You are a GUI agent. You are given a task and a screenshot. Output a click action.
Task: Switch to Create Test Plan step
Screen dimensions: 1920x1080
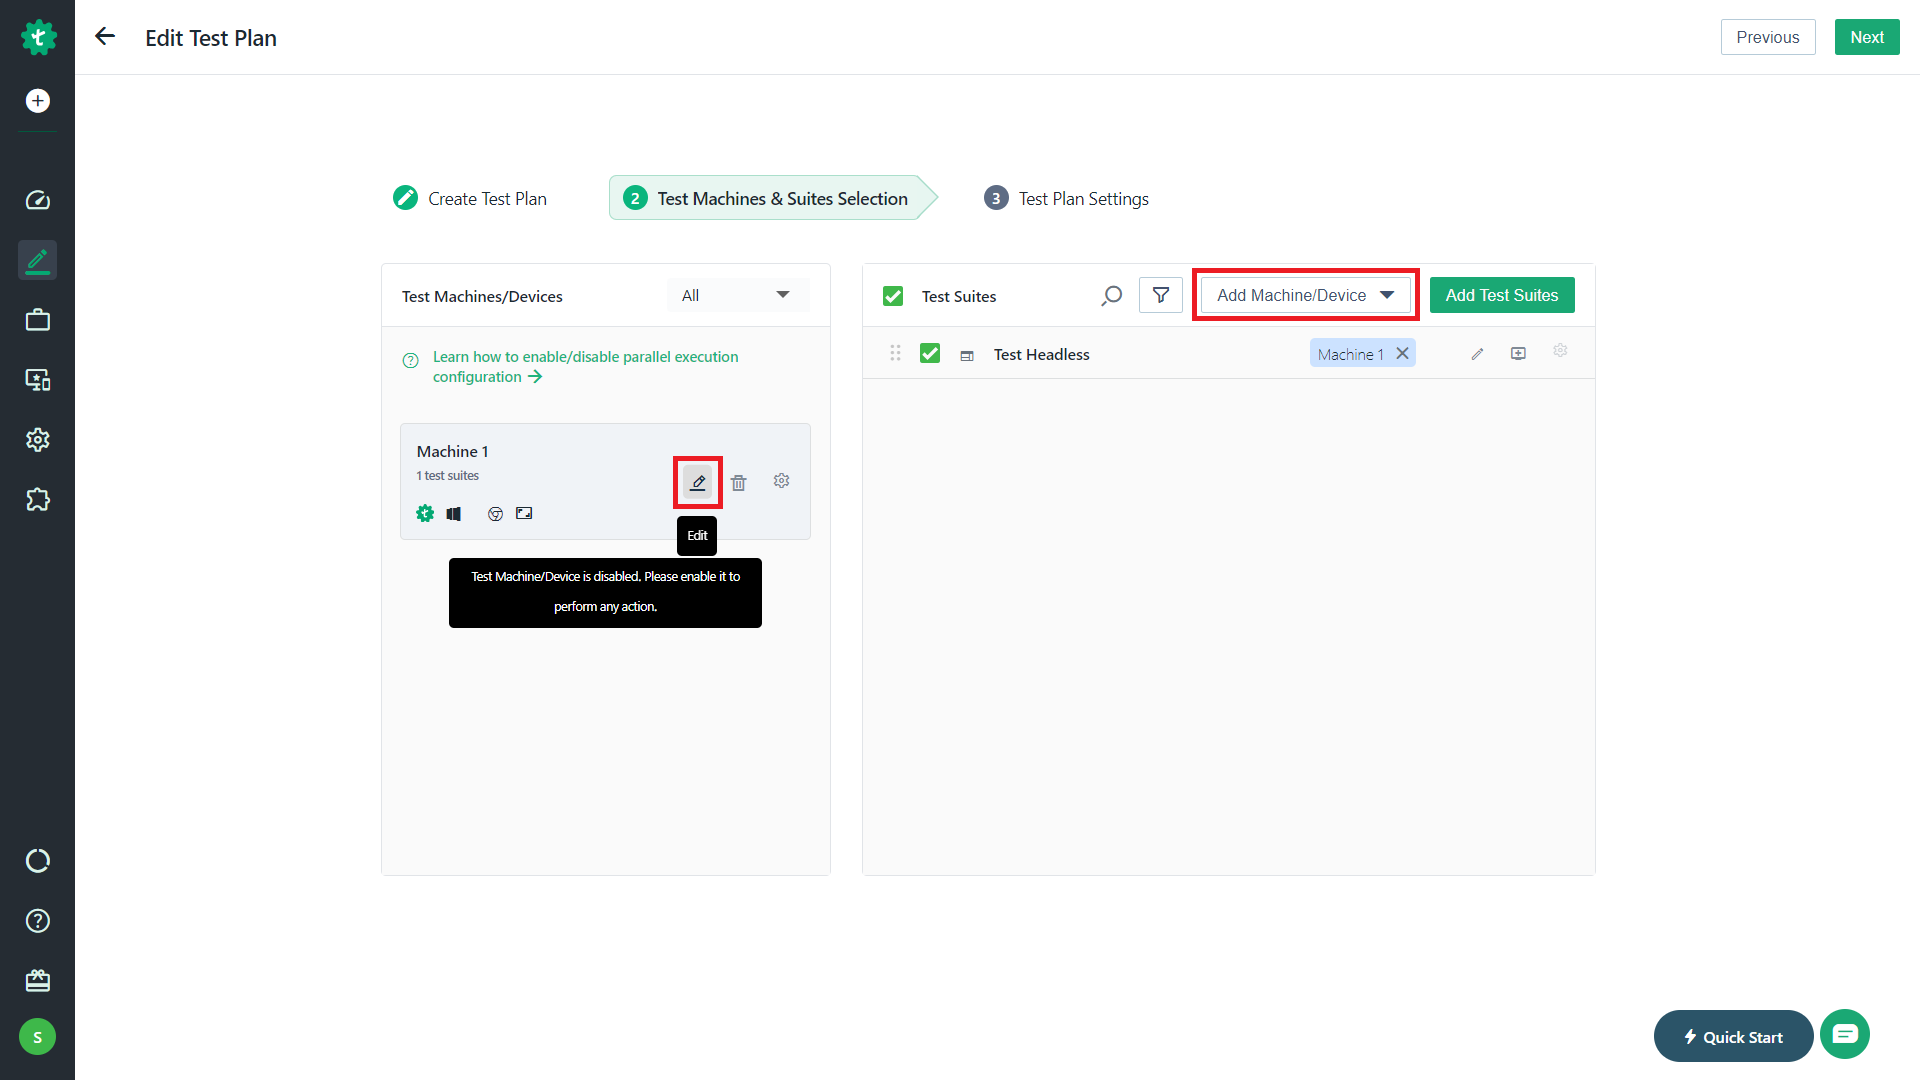[x=470, y=199]
